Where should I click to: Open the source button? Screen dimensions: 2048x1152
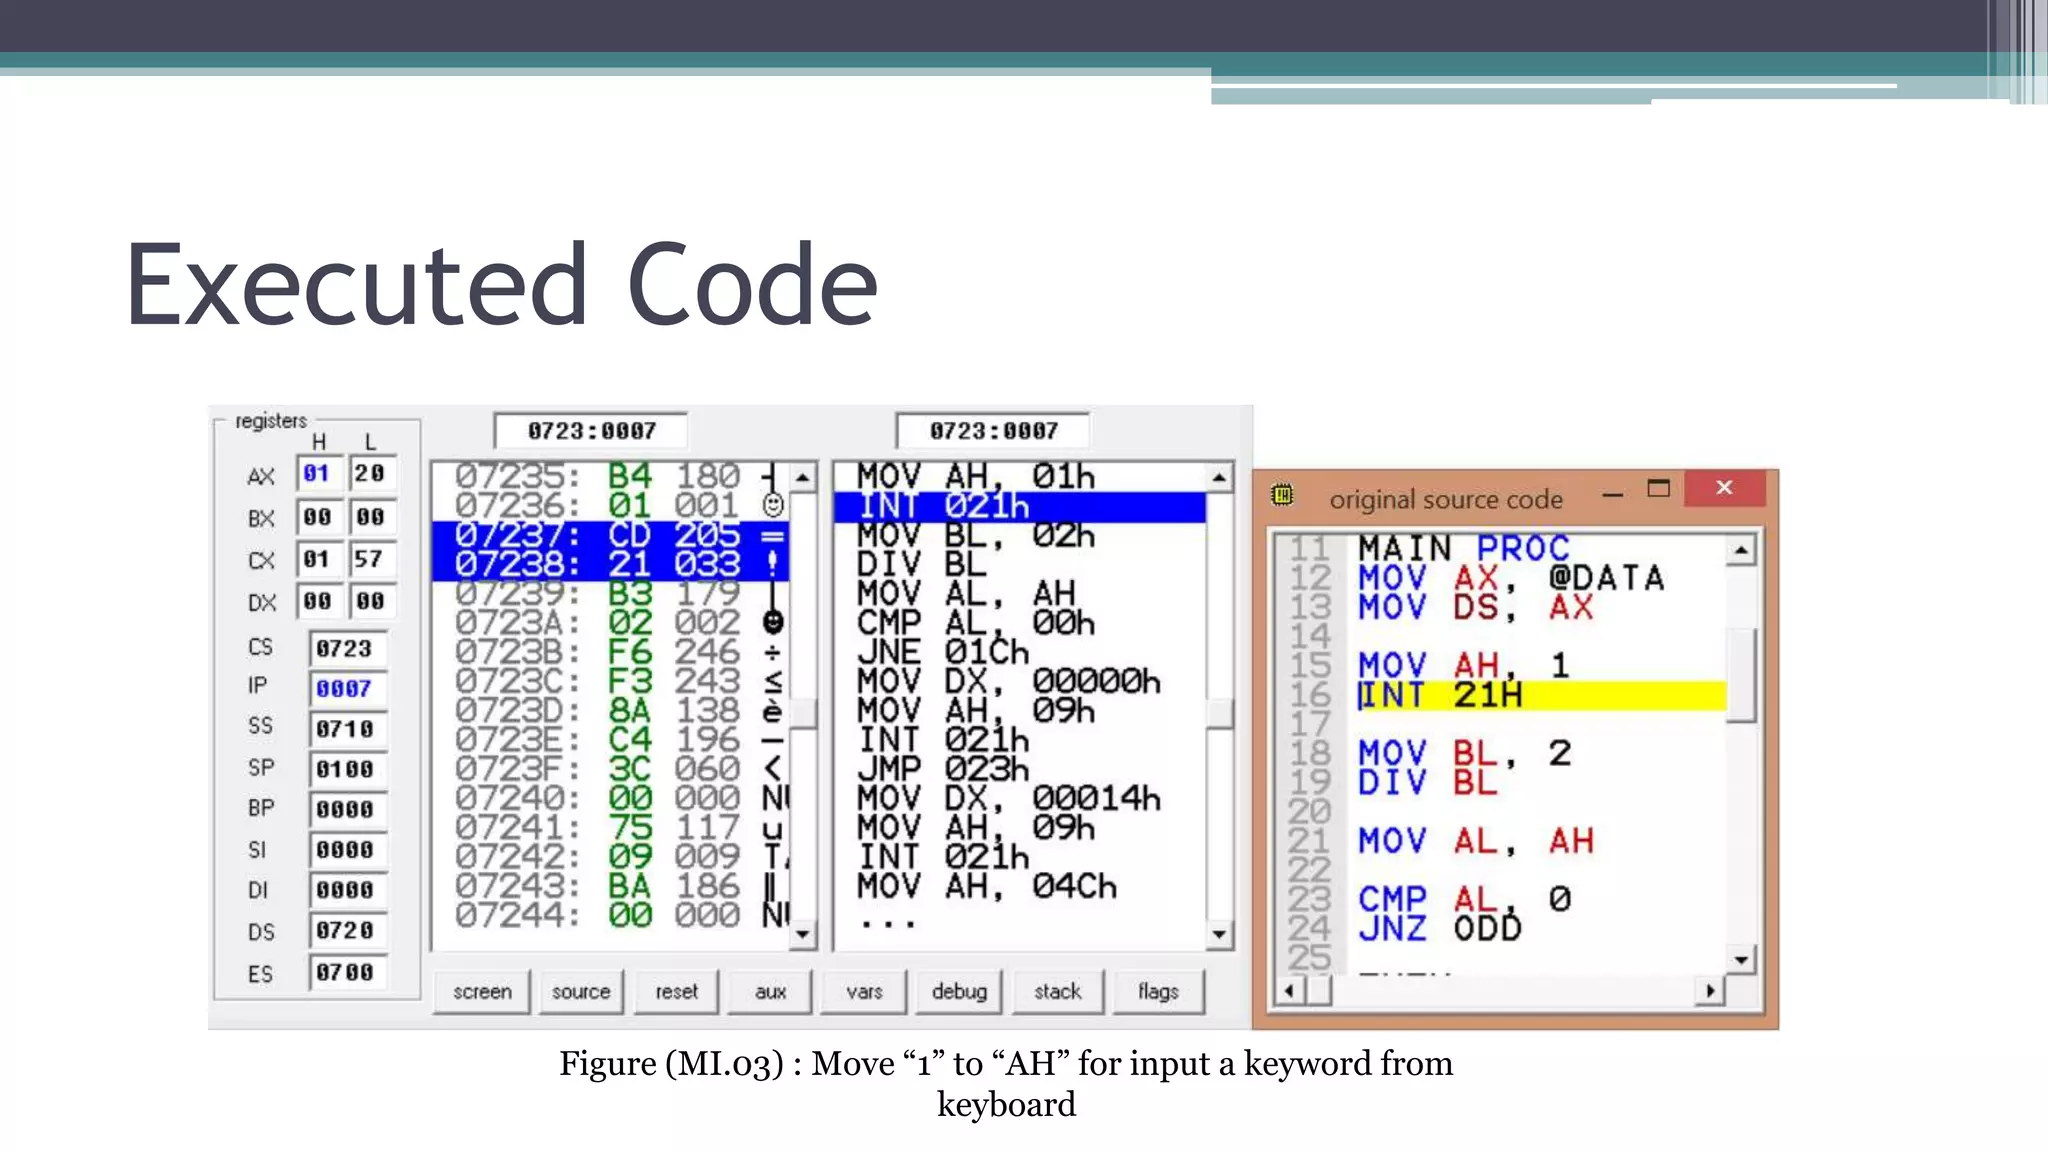click(580, 991)
